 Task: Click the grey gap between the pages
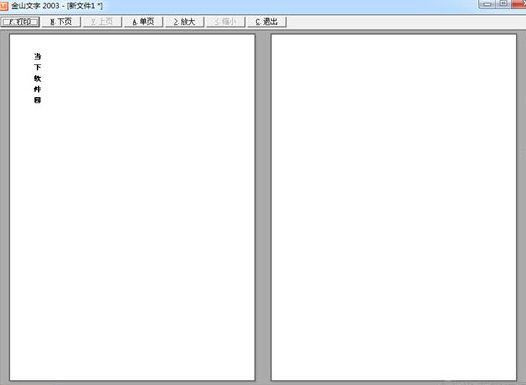263,207
